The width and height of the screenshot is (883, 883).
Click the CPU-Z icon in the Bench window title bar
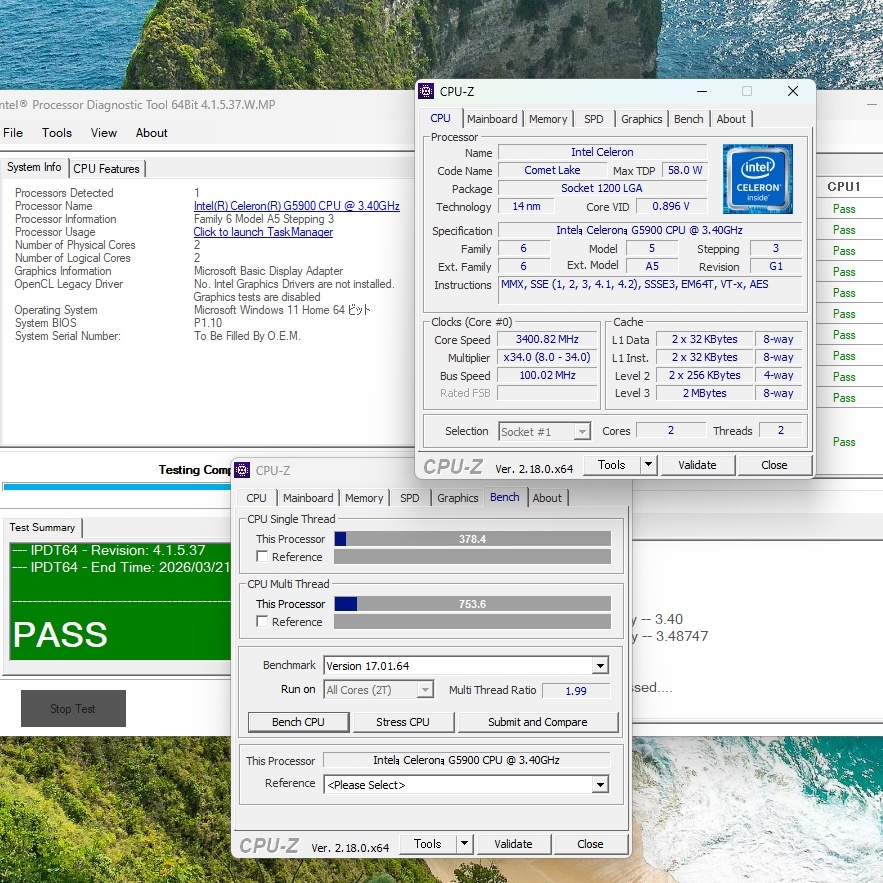242,470
